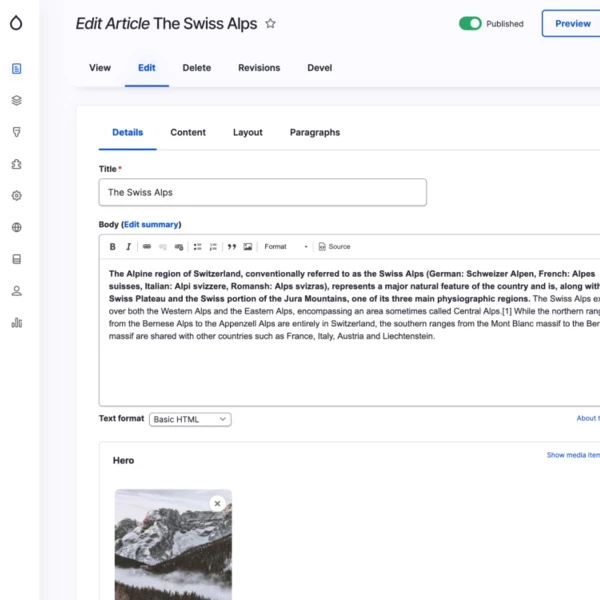Open the Extend puzzle-piece sidebar icon
The height and width of the screenshot is (600, 600).
(16, 164)
